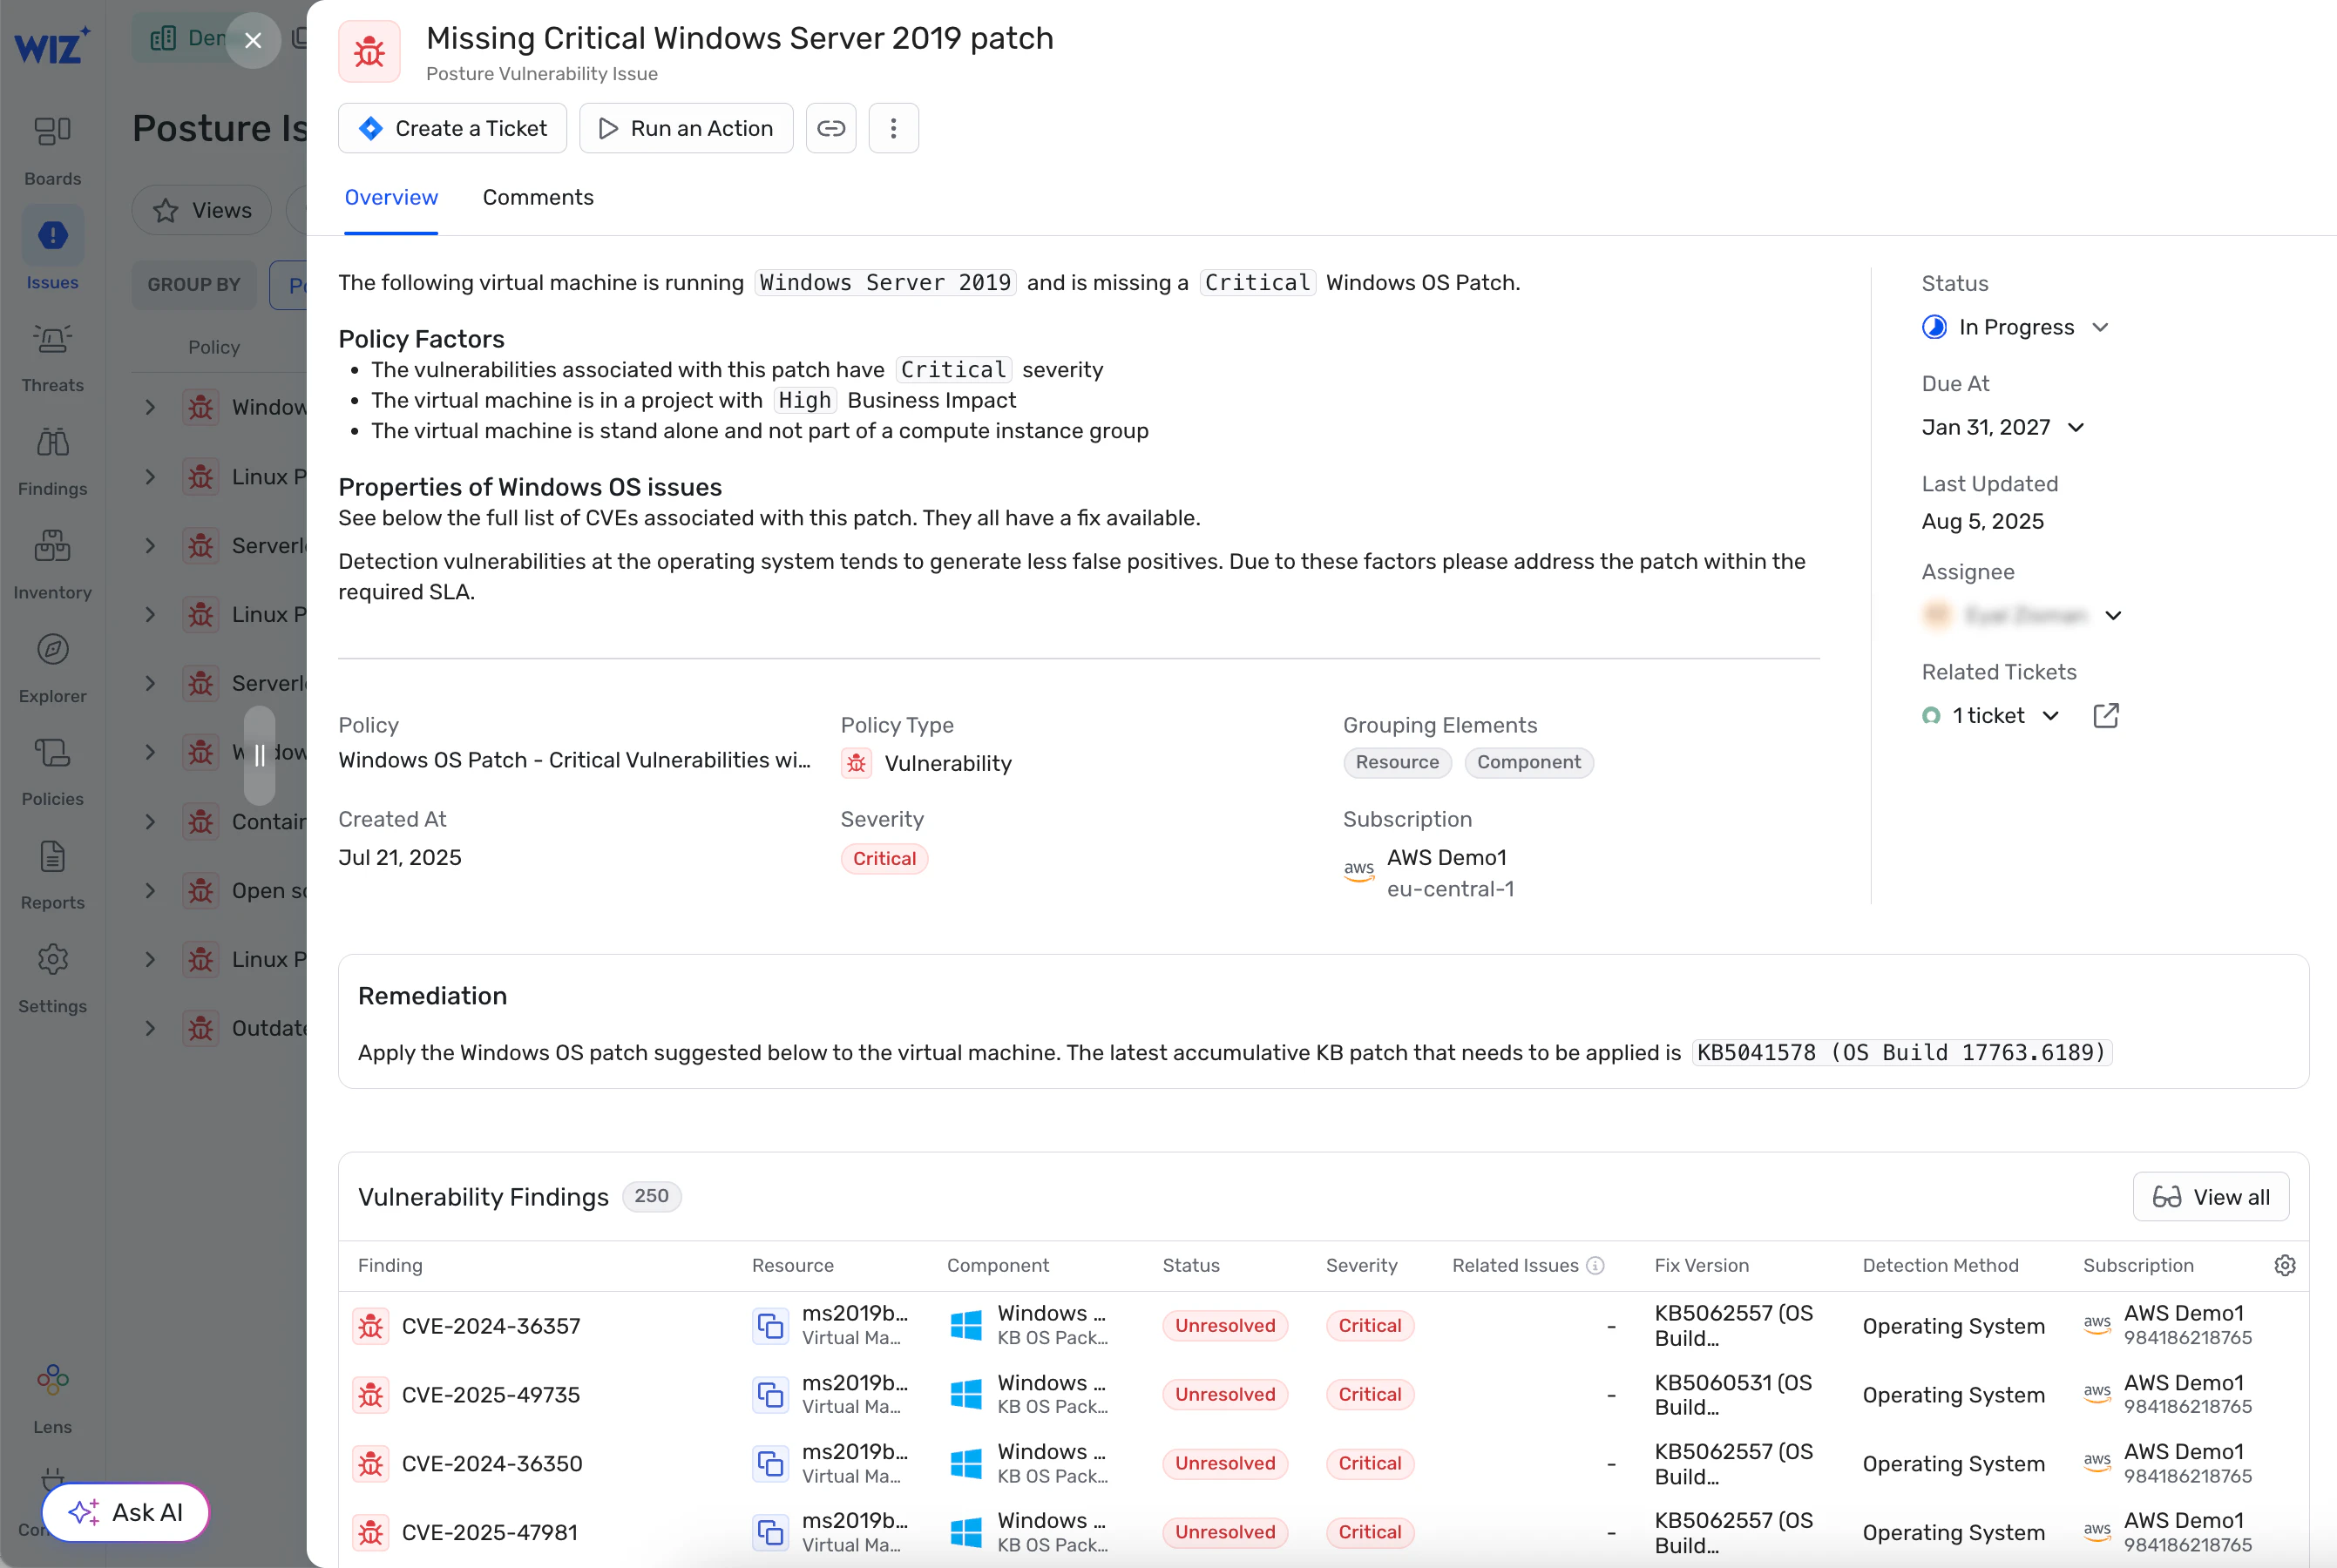Expand the first Windows policy row
The image size is (2337, 1568).
pyautogui.click(x=150, y=407)
